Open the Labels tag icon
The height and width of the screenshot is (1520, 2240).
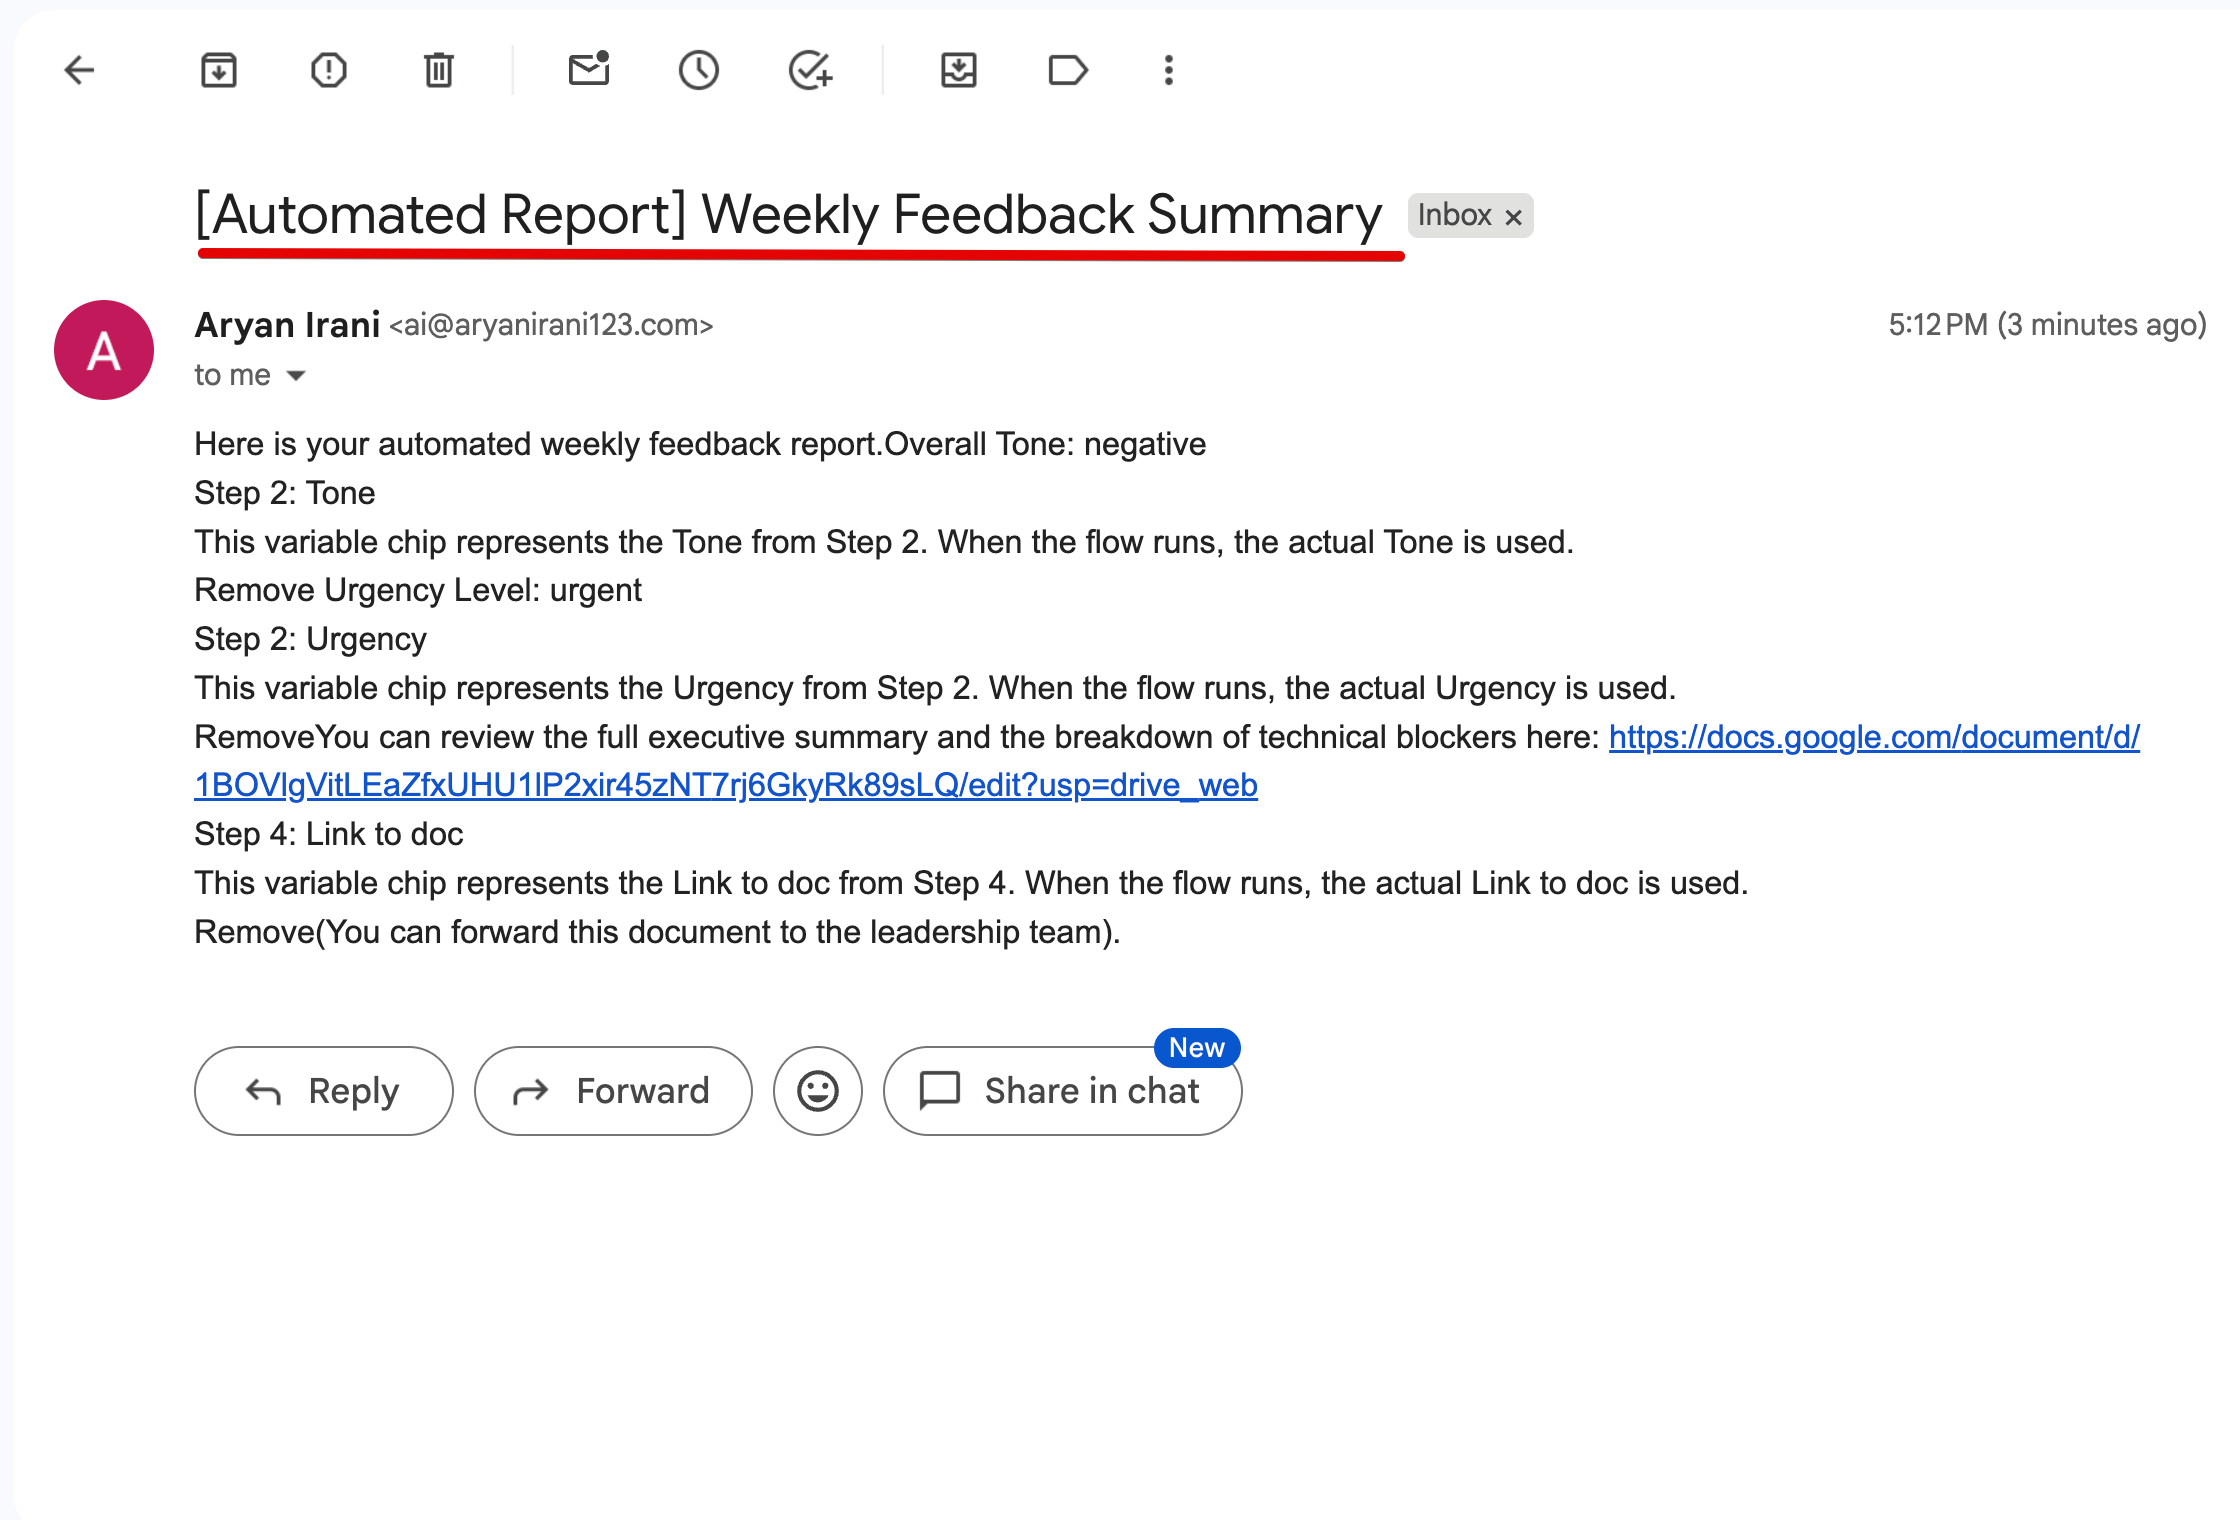point(1068,70)
